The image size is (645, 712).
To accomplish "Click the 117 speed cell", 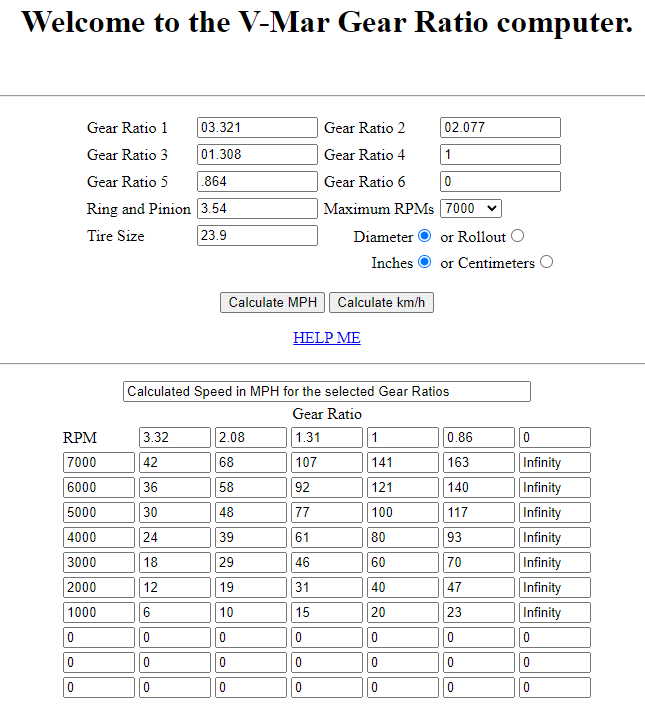I will click(x=479, y=512).
